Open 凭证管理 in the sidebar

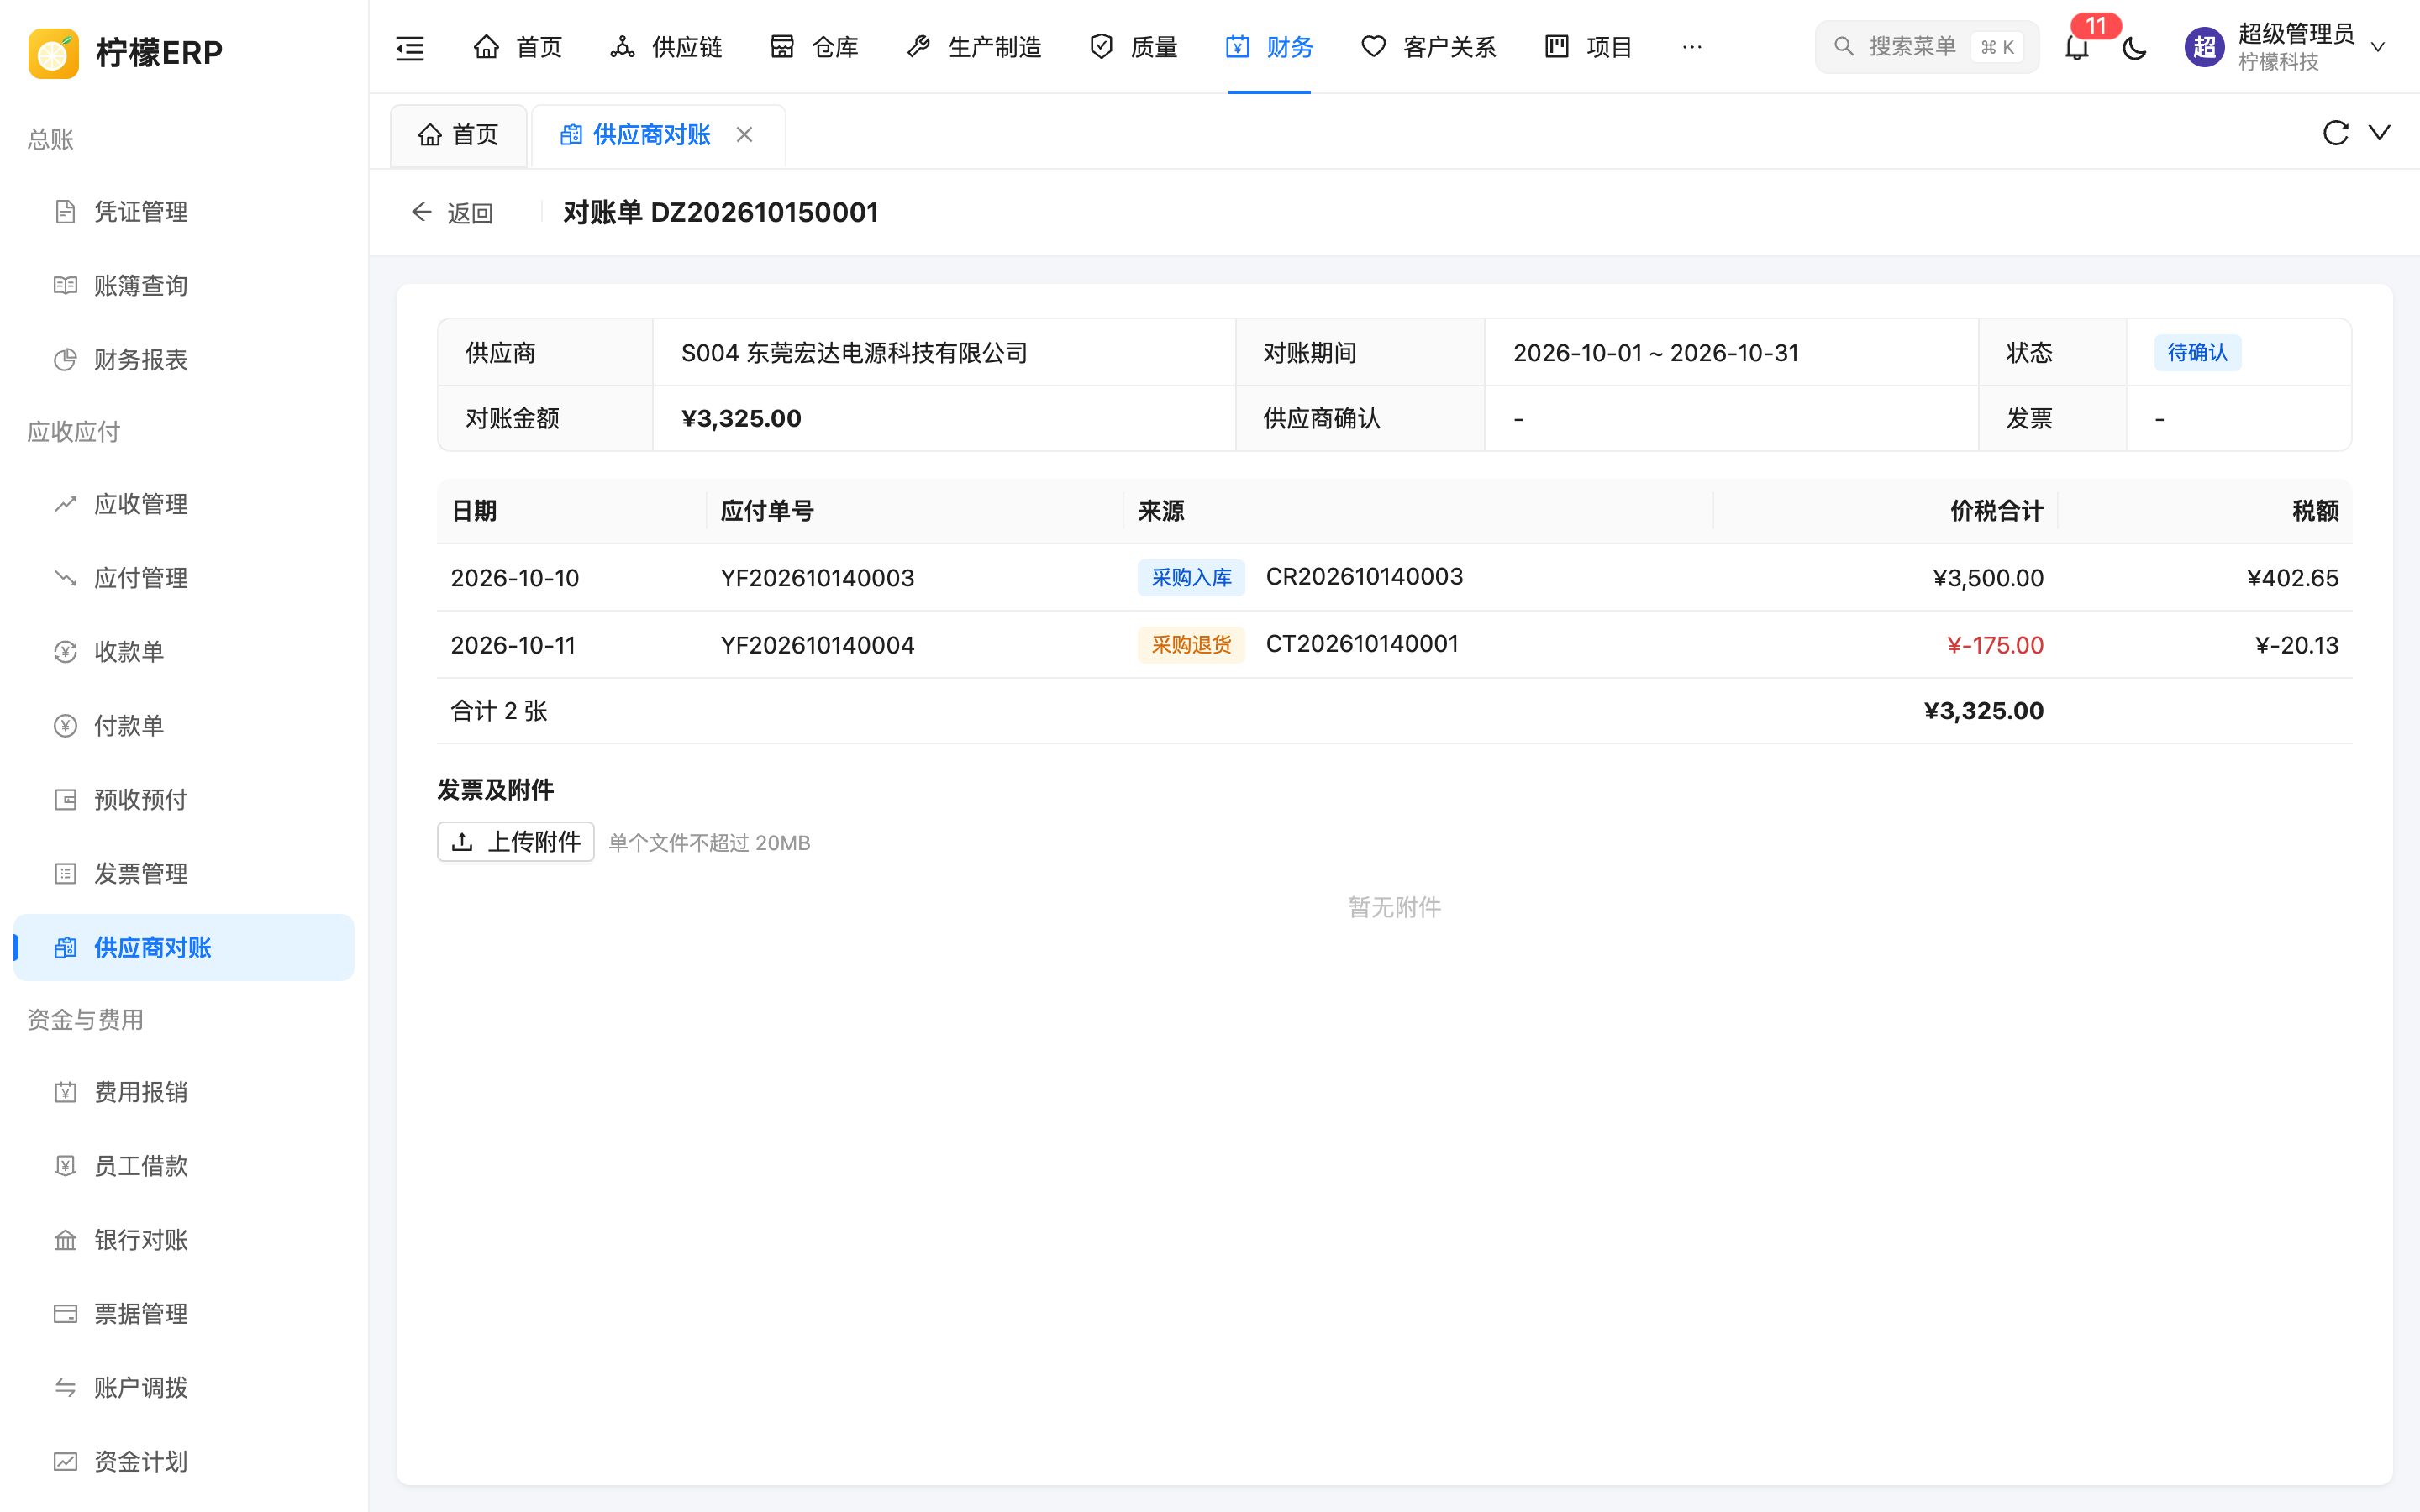[x=184, y=212]
